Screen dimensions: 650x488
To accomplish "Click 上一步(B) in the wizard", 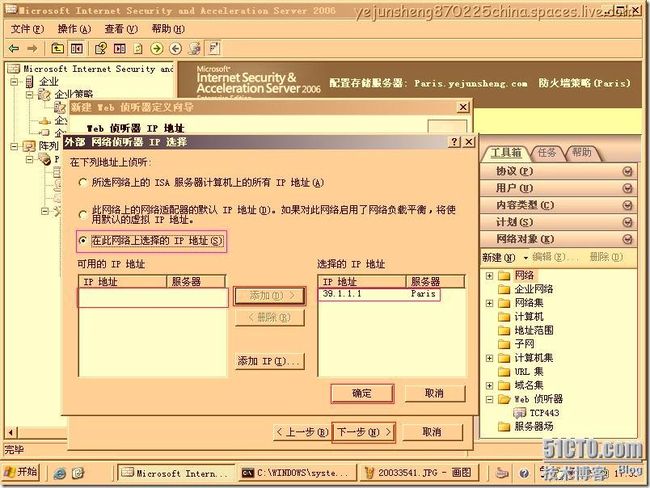I will [x=303, y=432].
